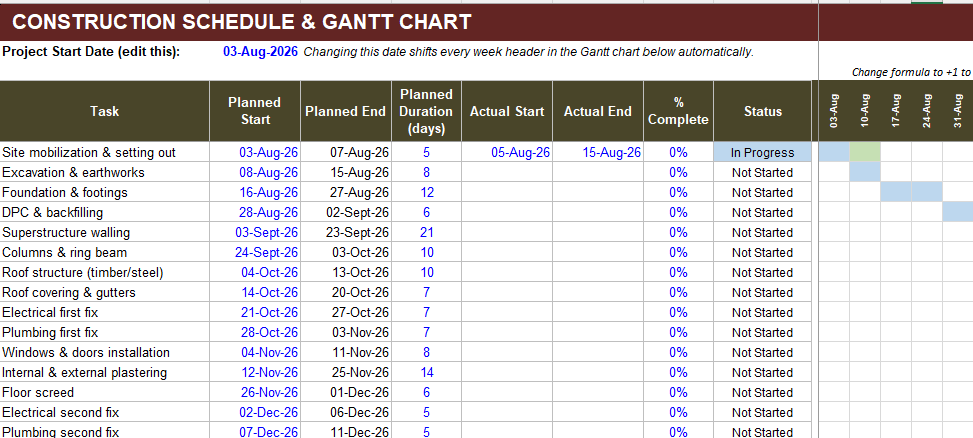Click planned end 27-Oct-26 for Electrical first fix
This screenshot has height=438, width=973.
click(346, 312)
